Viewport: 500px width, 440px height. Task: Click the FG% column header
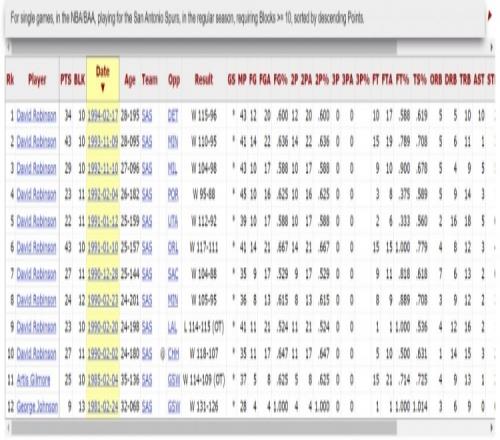pos(280,80)
